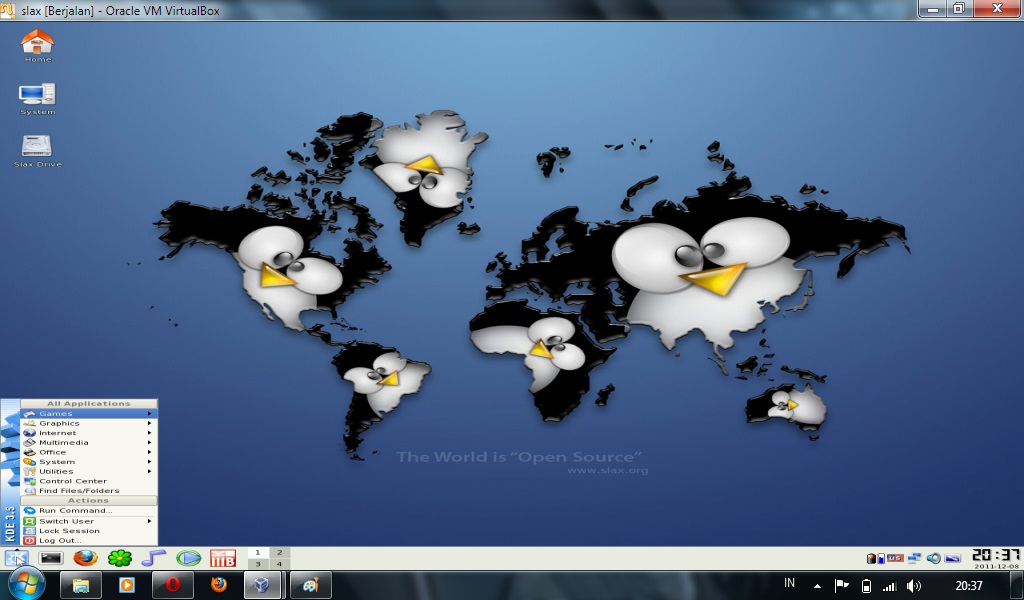This screenshot has height=600, width=1024.
Task: Click the Windows taskbar clock
Action: (968, 586)
